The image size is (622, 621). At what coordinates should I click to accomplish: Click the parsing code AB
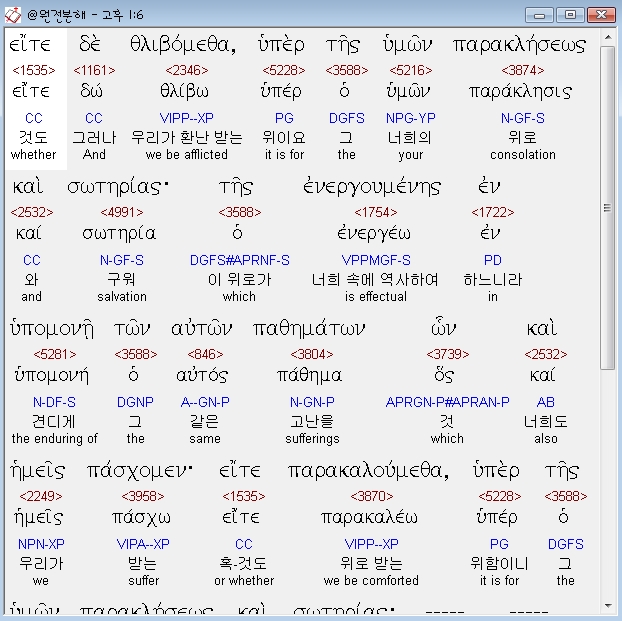(545, 402)
